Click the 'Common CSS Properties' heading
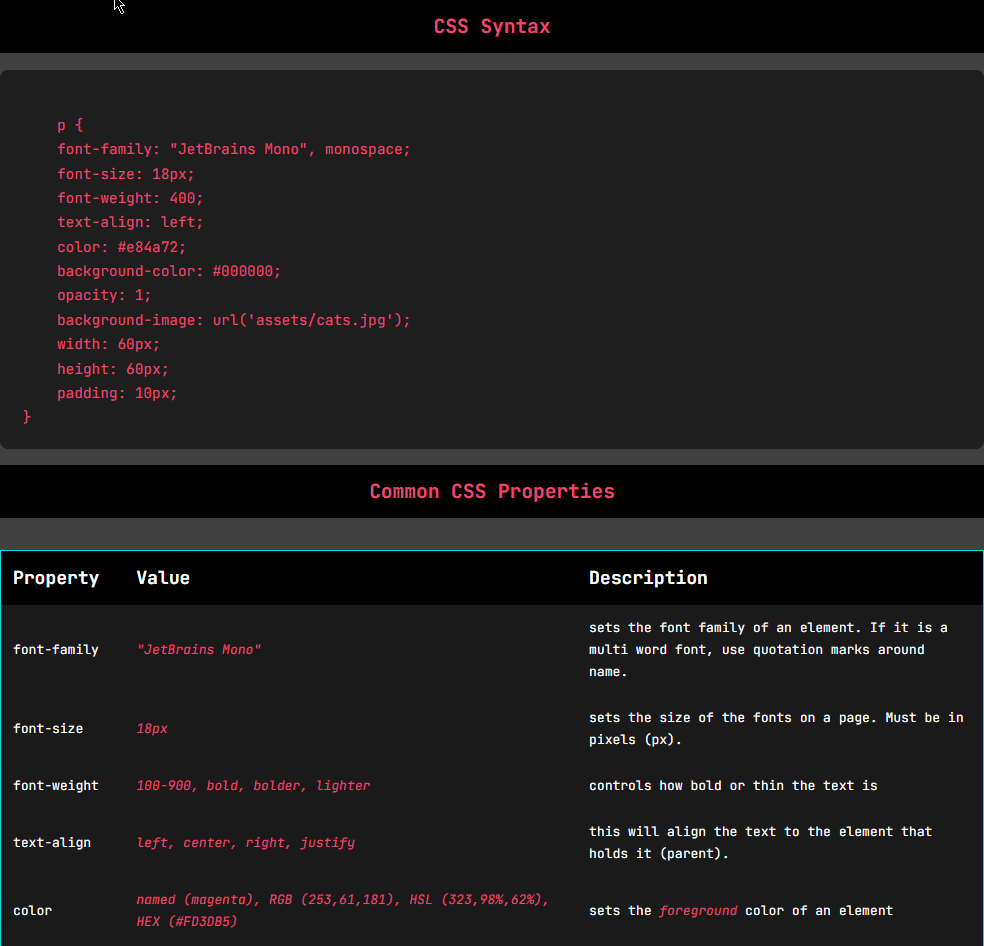 492,491
